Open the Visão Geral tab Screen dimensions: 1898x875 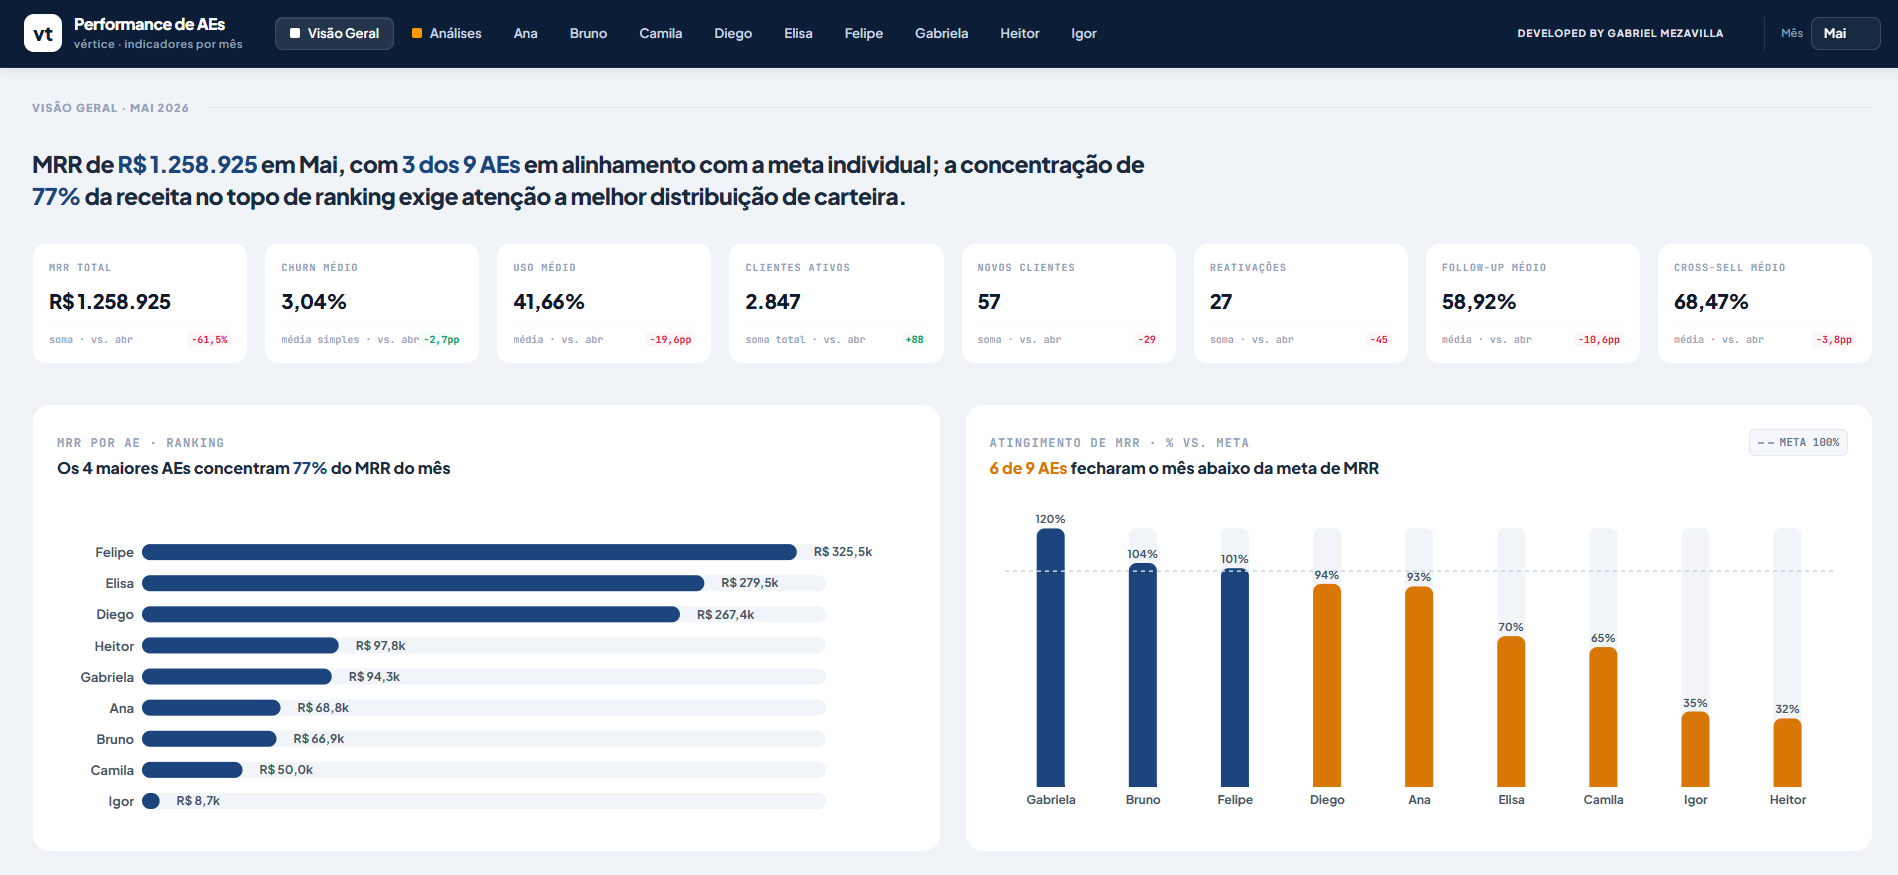tap(334, 33)
